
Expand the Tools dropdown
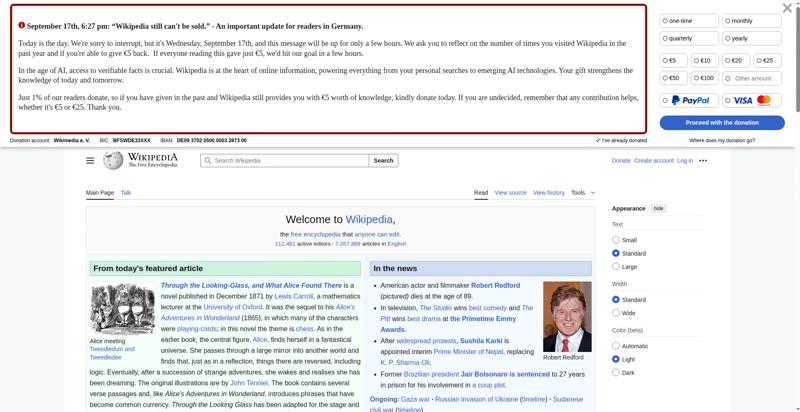tap(583, 193)
